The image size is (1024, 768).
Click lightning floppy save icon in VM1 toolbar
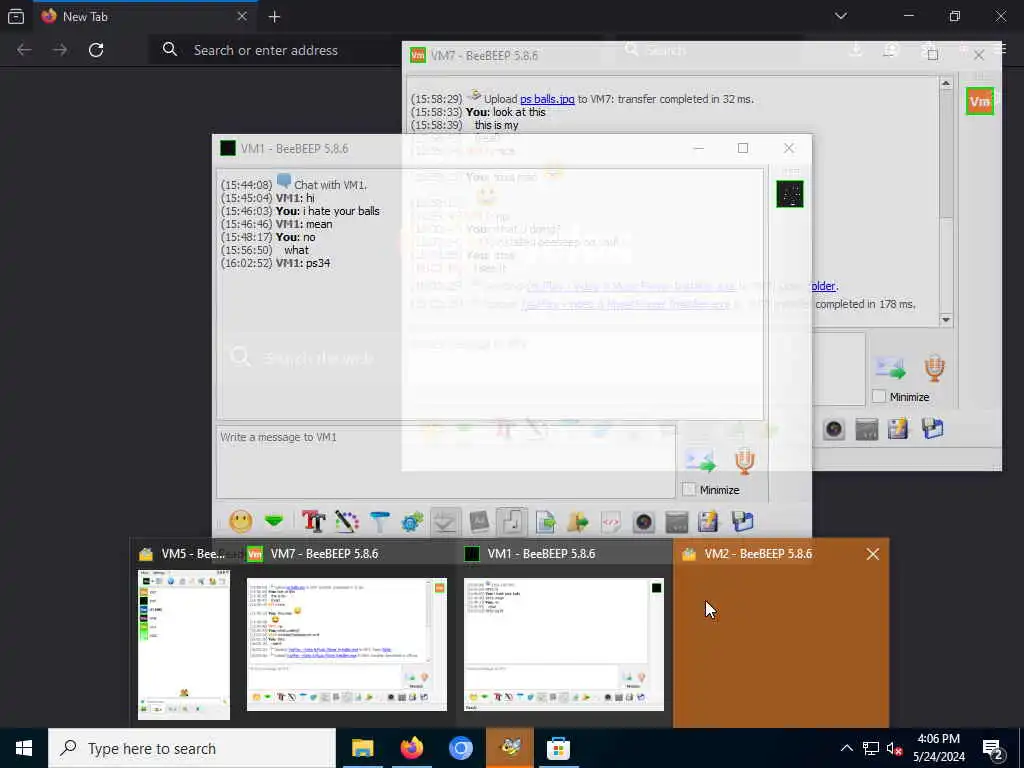[709, 521]
